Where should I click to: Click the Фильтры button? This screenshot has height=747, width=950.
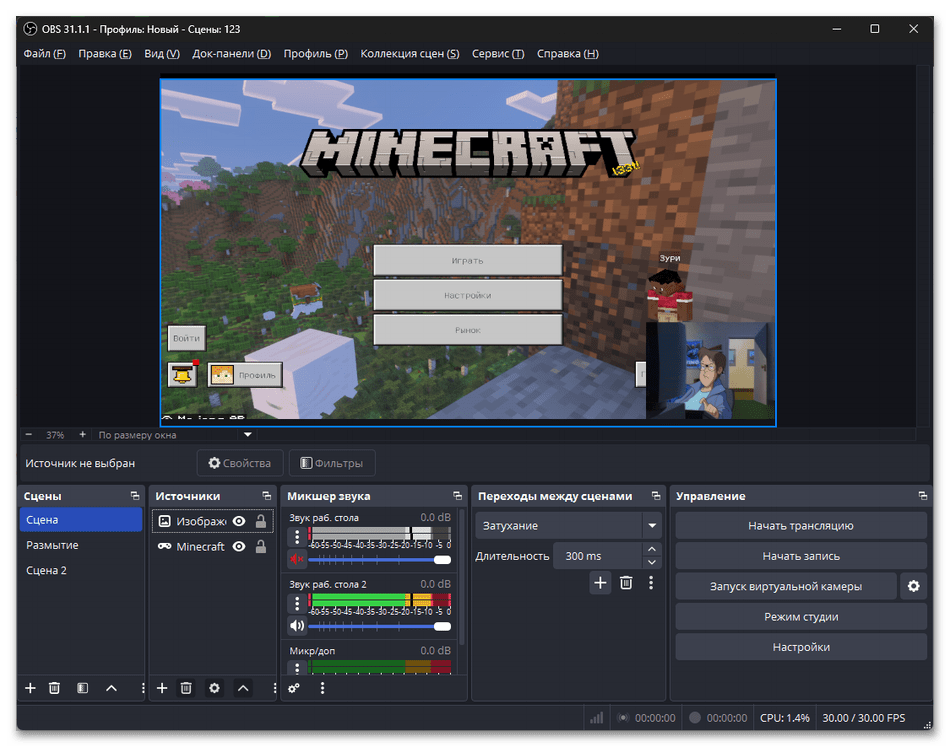click(x=332, y=463)
